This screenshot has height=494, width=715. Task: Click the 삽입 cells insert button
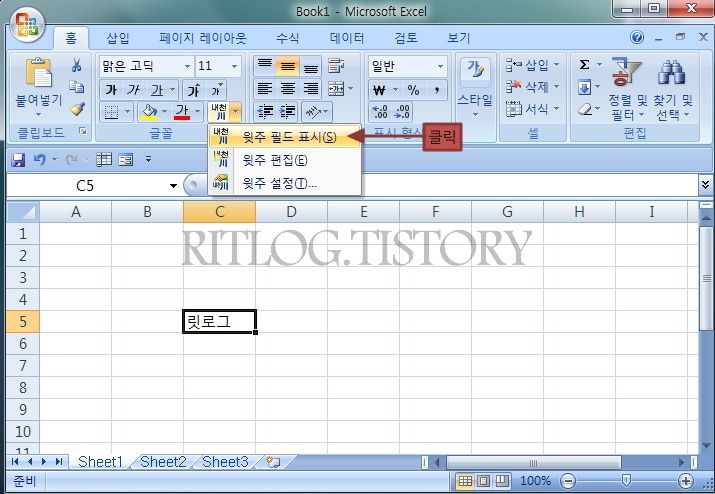tap(532, 65)
